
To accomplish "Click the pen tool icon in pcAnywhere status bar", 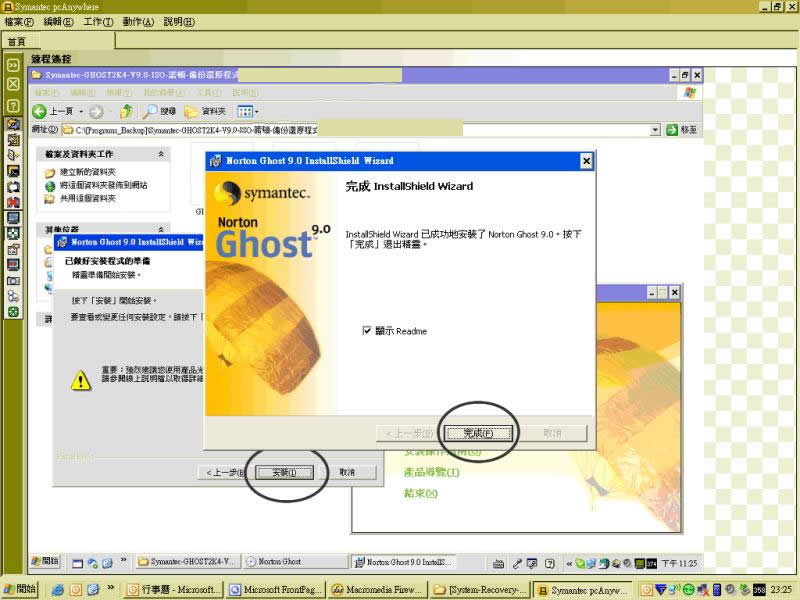I will click(x=517, y=564).
